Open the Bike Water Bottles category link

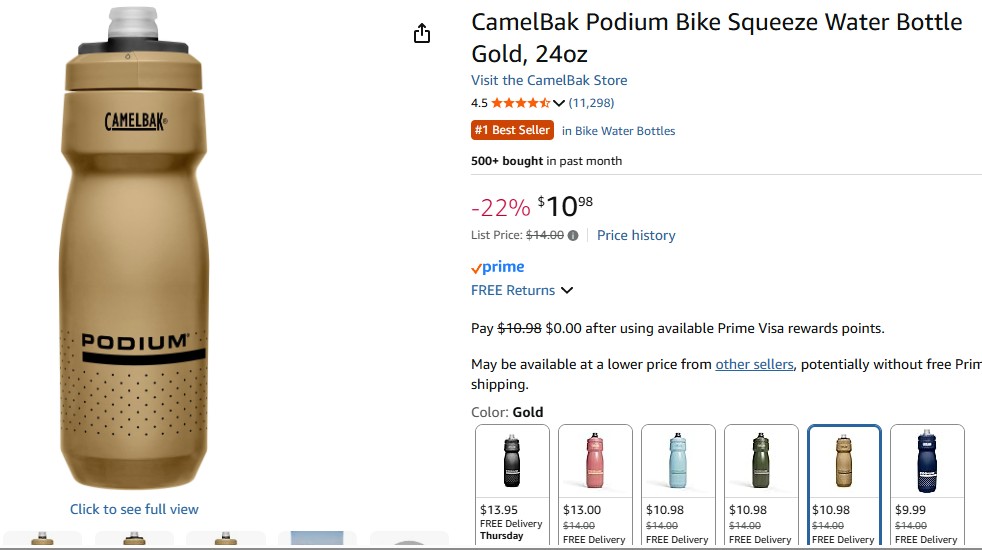(618, 131)
